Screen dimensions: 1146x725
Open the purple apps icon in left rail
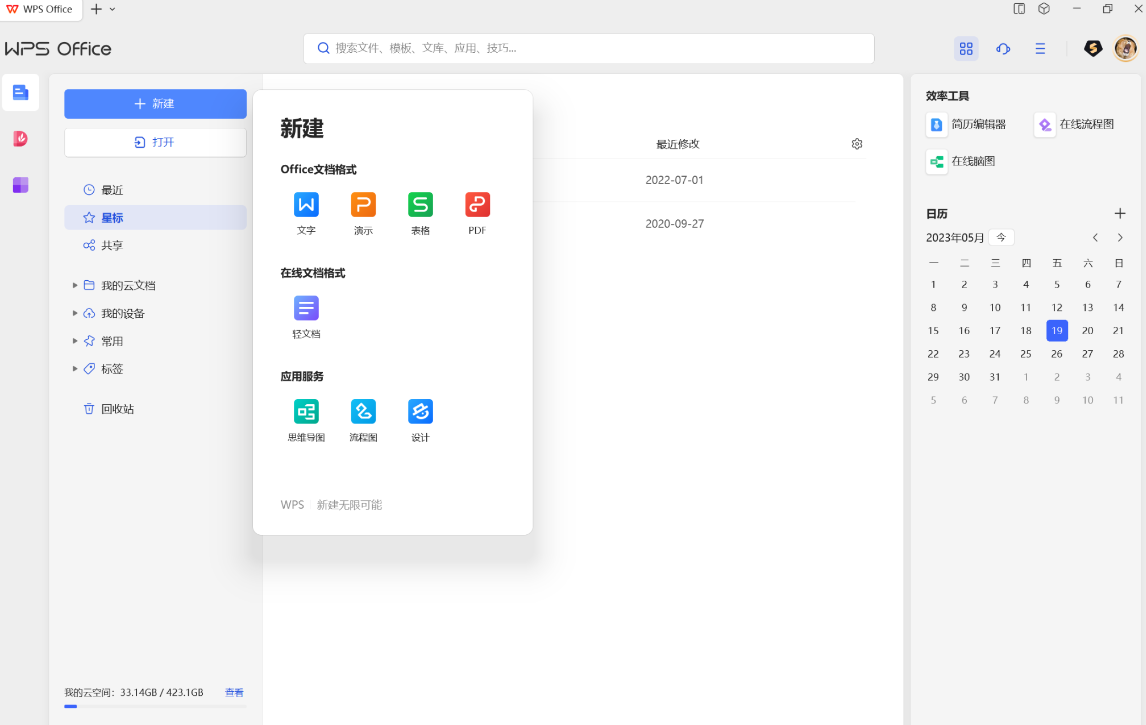(20, 185)
